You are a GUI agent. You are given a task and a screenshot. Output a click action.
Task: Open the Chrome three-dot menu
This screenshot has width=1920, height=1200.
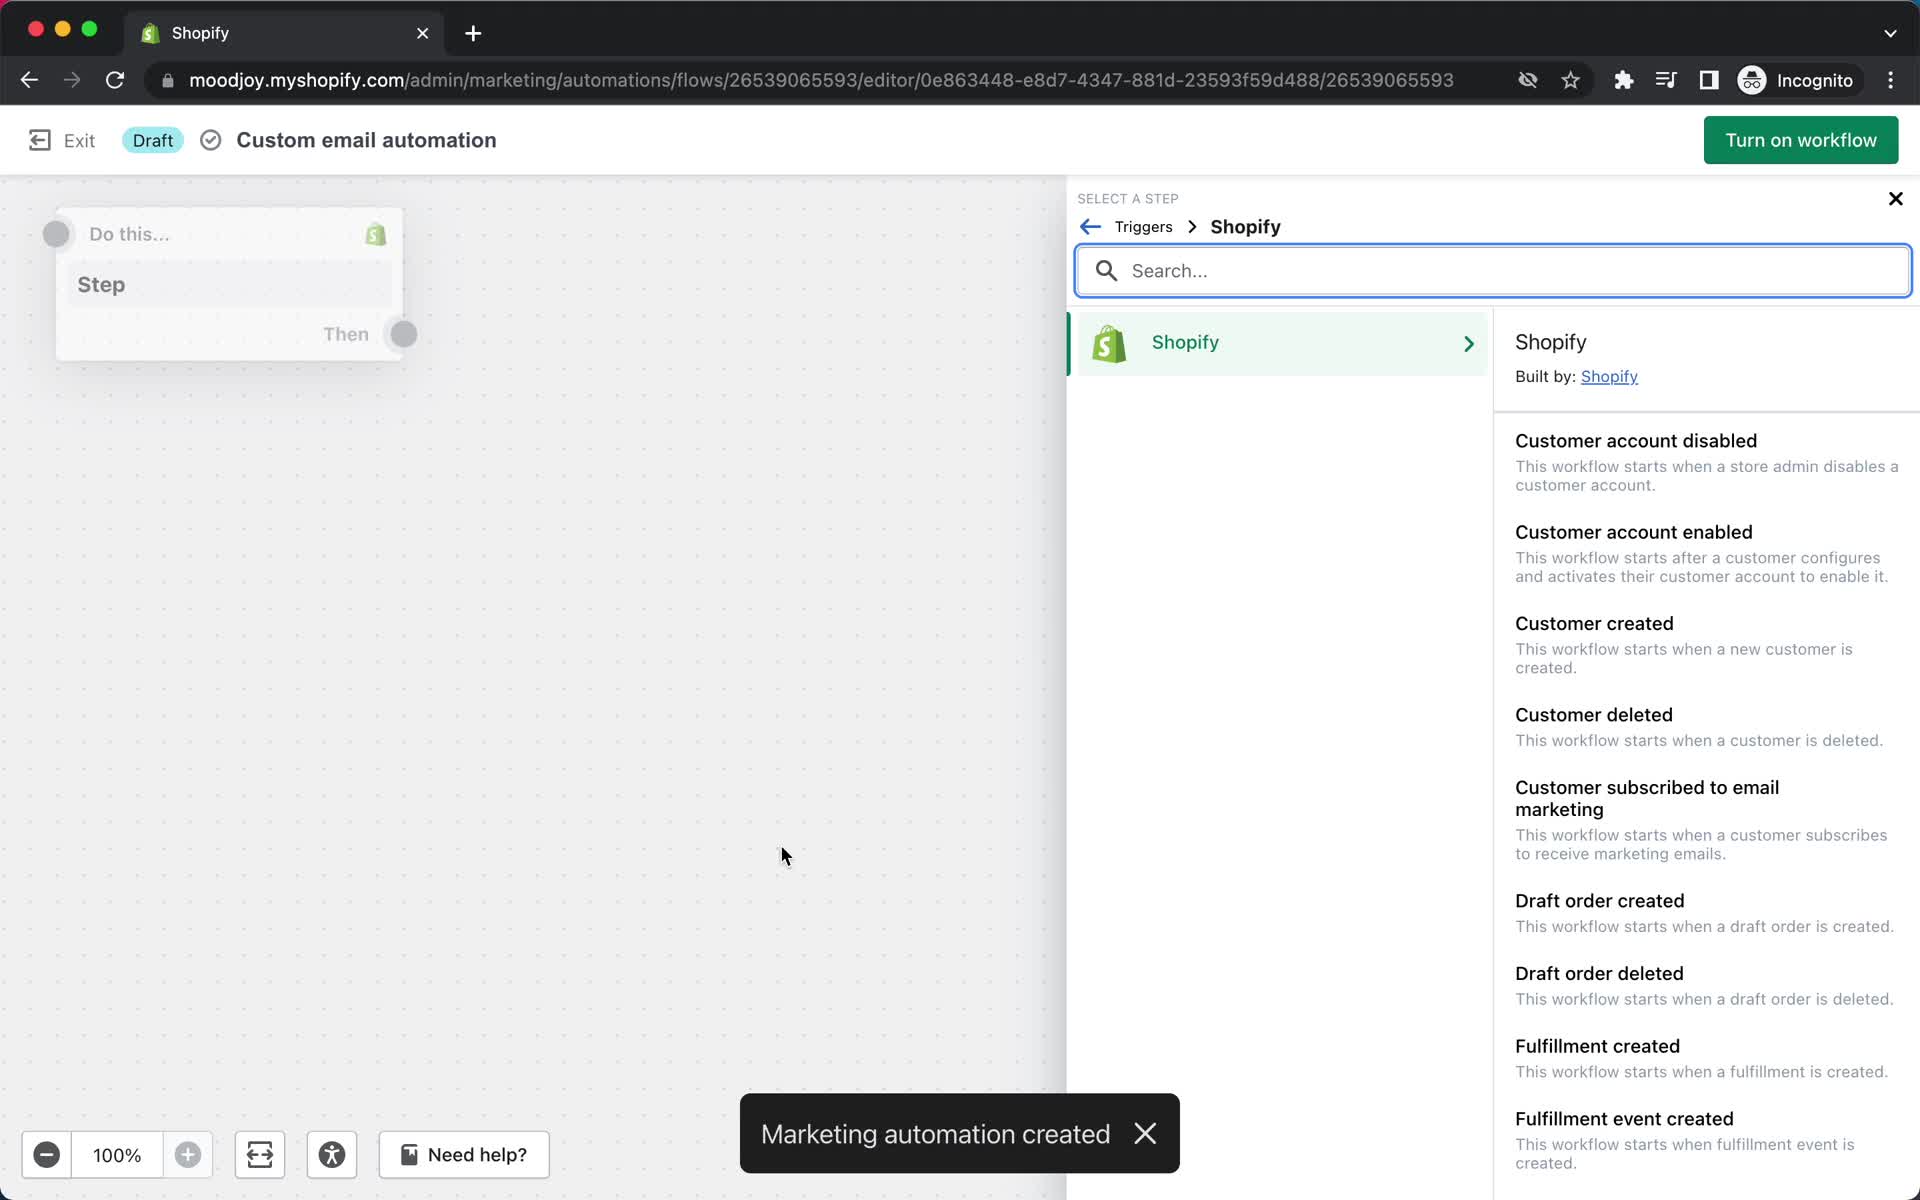1890,80
